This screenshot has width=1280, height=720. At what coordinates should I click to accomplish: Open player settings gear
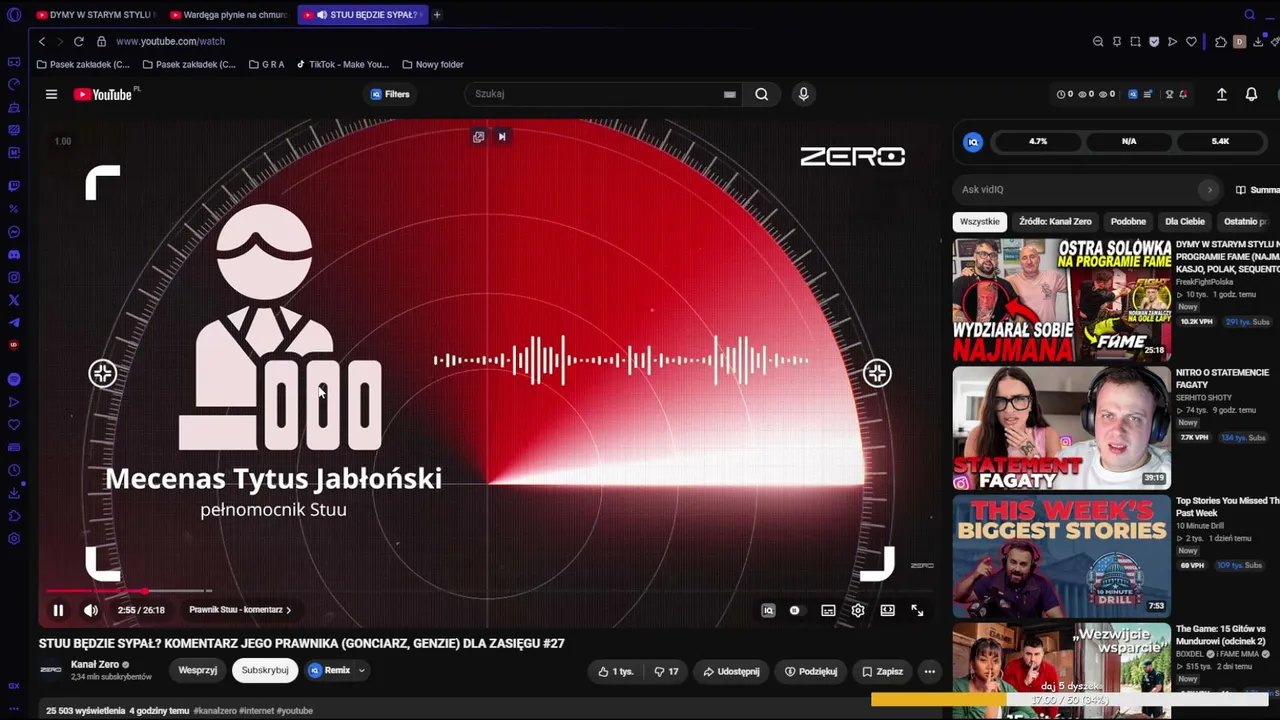point(858,610)
